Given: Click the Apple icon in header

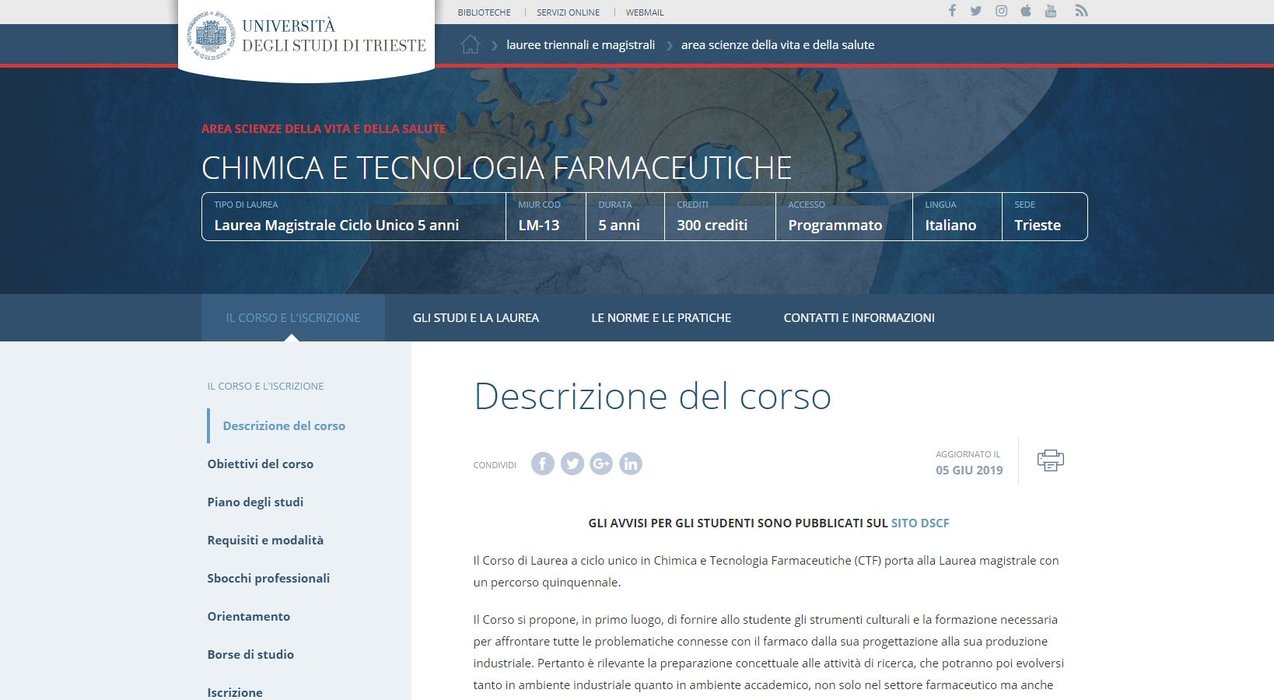Looking at the screenshot, I should tap(1026, 11).
